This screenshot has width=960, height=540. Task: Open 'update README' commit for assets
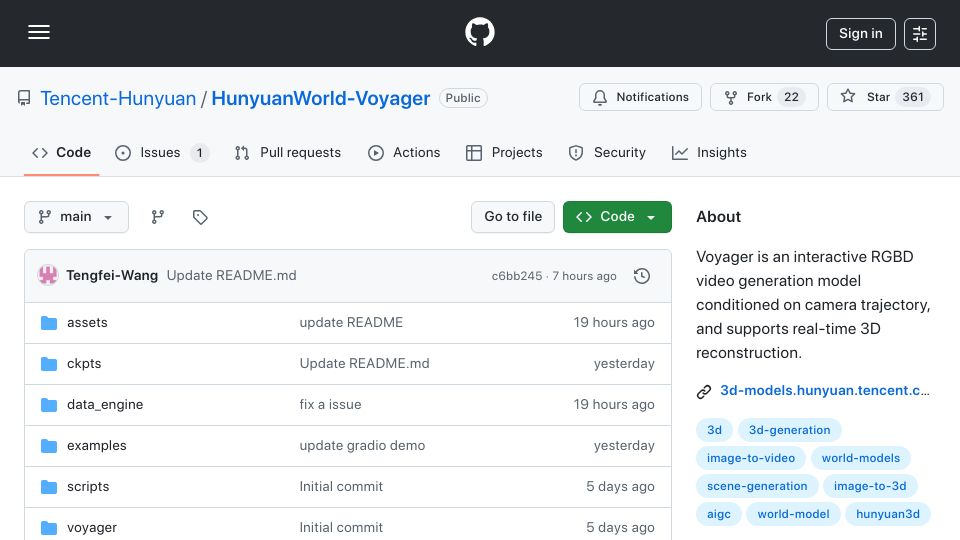tap(351, 323)
